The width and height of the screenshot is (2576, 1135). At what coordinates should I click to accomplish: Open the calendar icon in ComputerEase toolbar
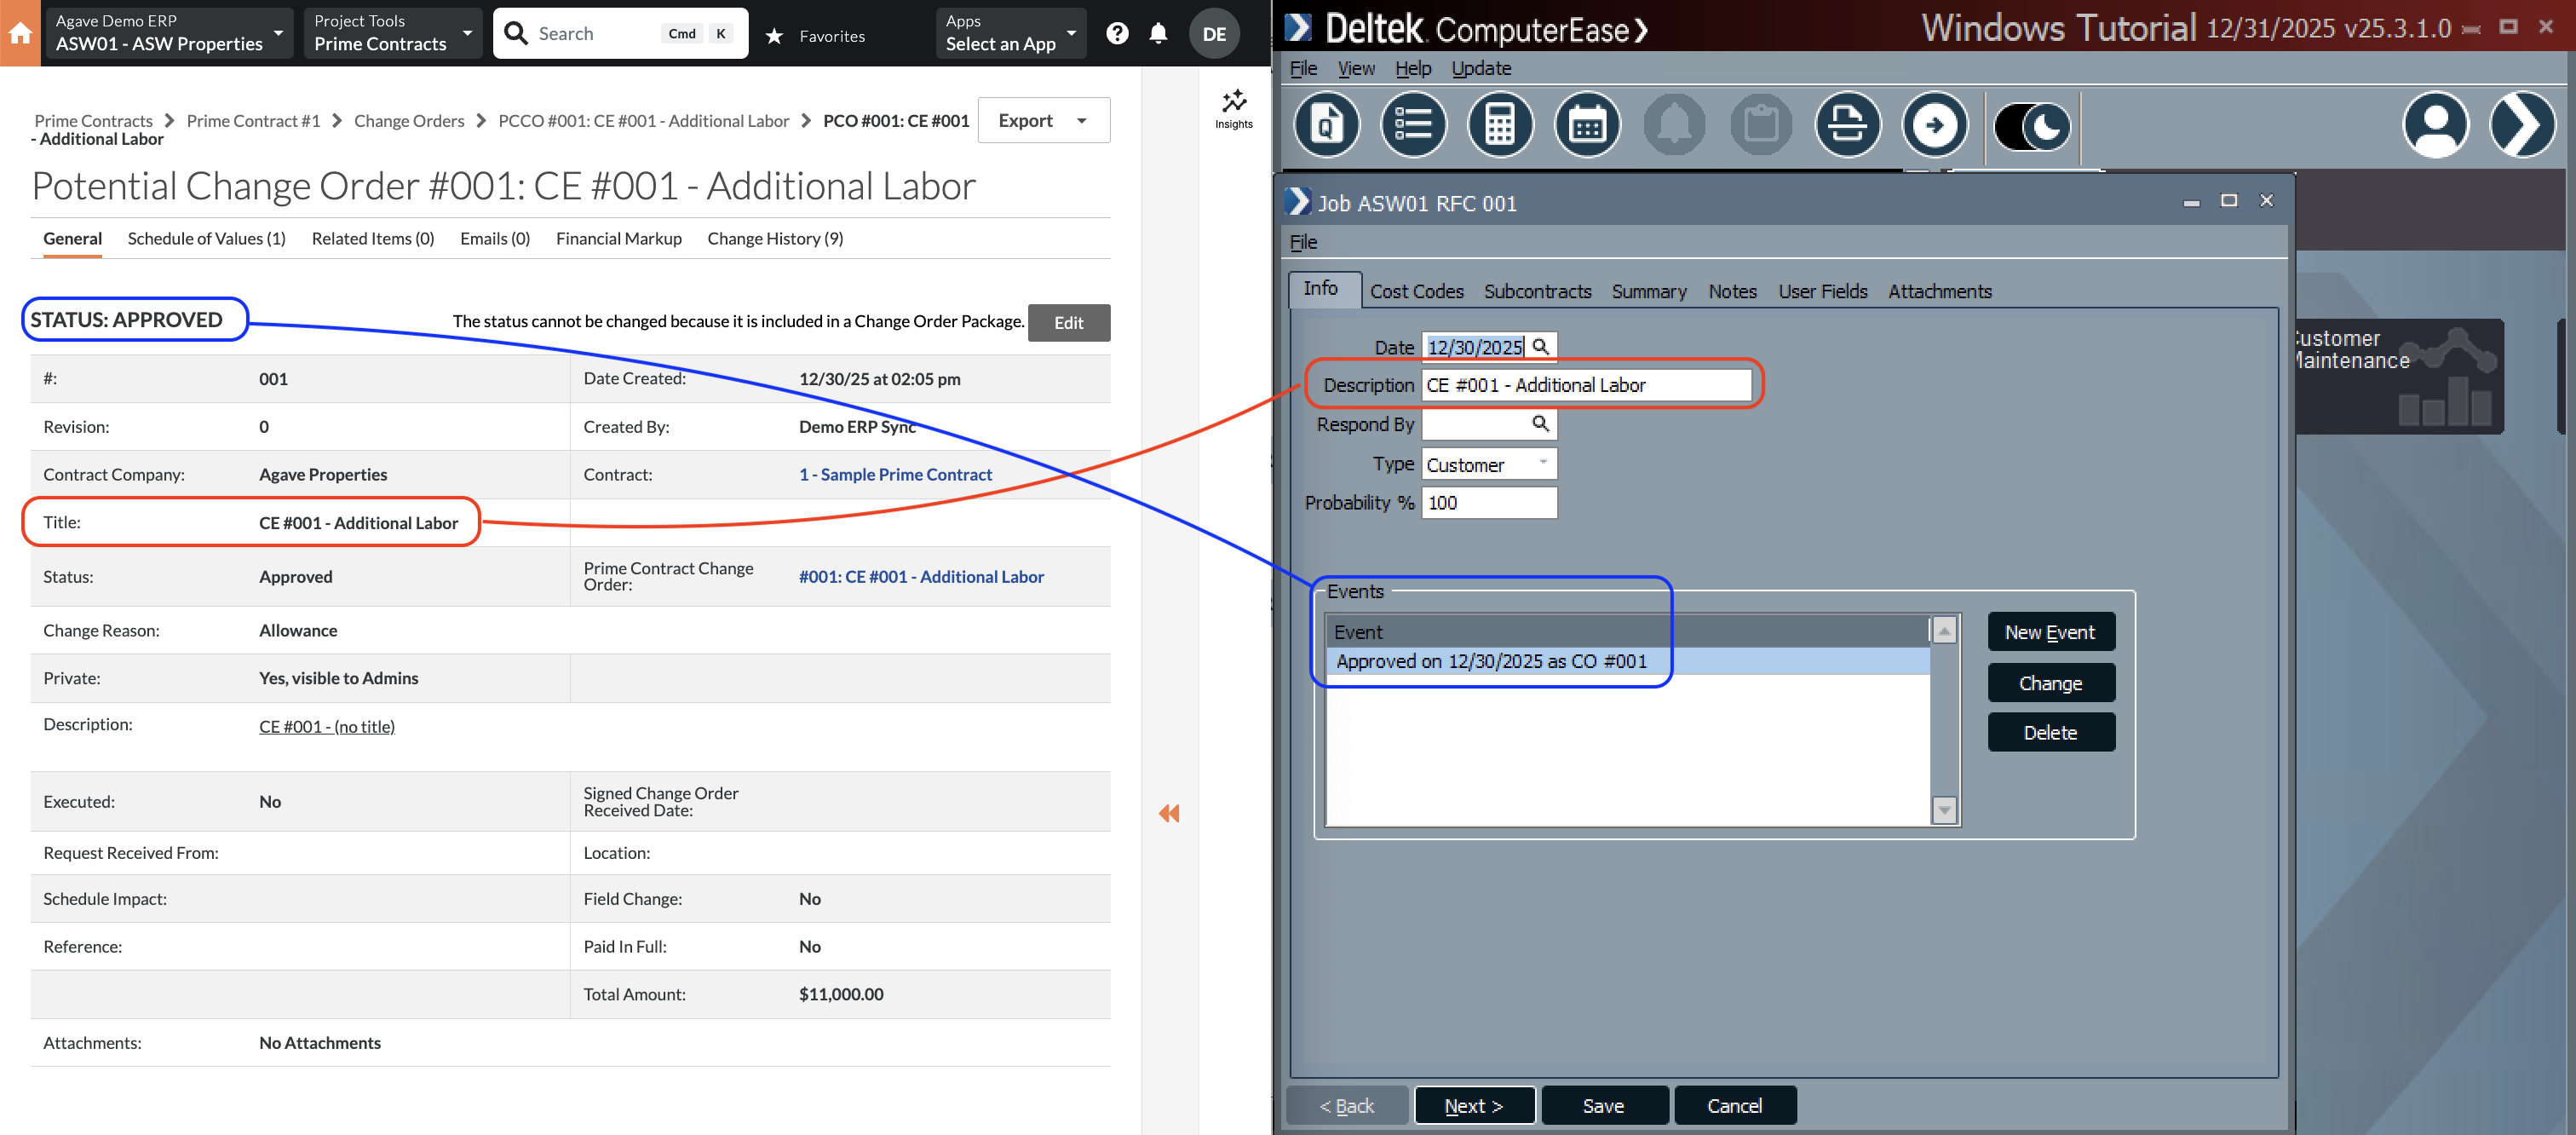point(1586,124)
